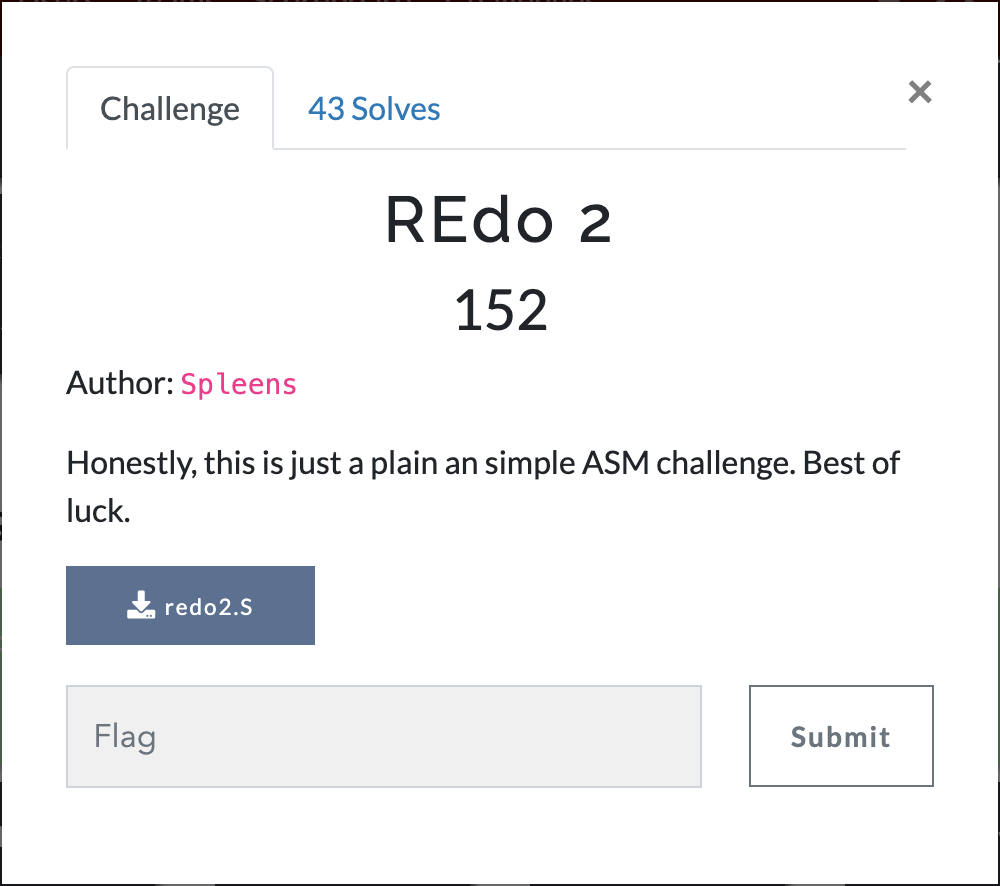
Task: Click the word Honestly in the description
Action: coord(132,464)
